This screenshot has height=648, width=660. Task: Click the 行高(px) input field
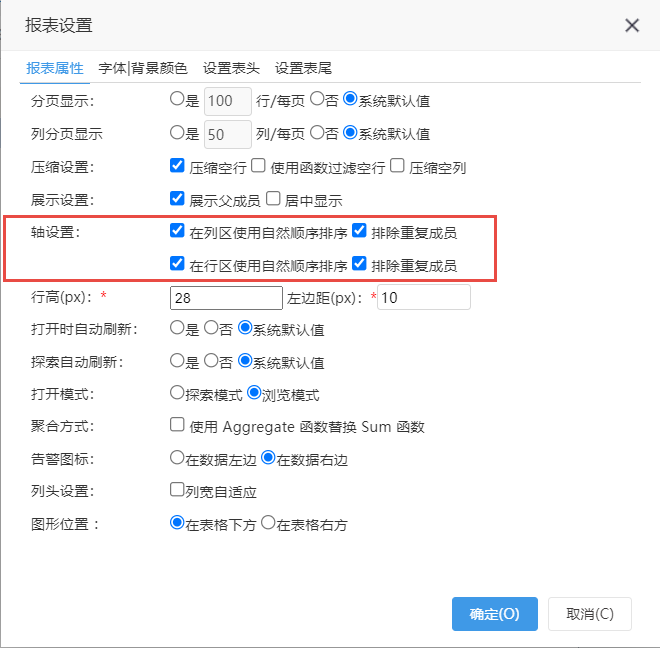(226, 298)
